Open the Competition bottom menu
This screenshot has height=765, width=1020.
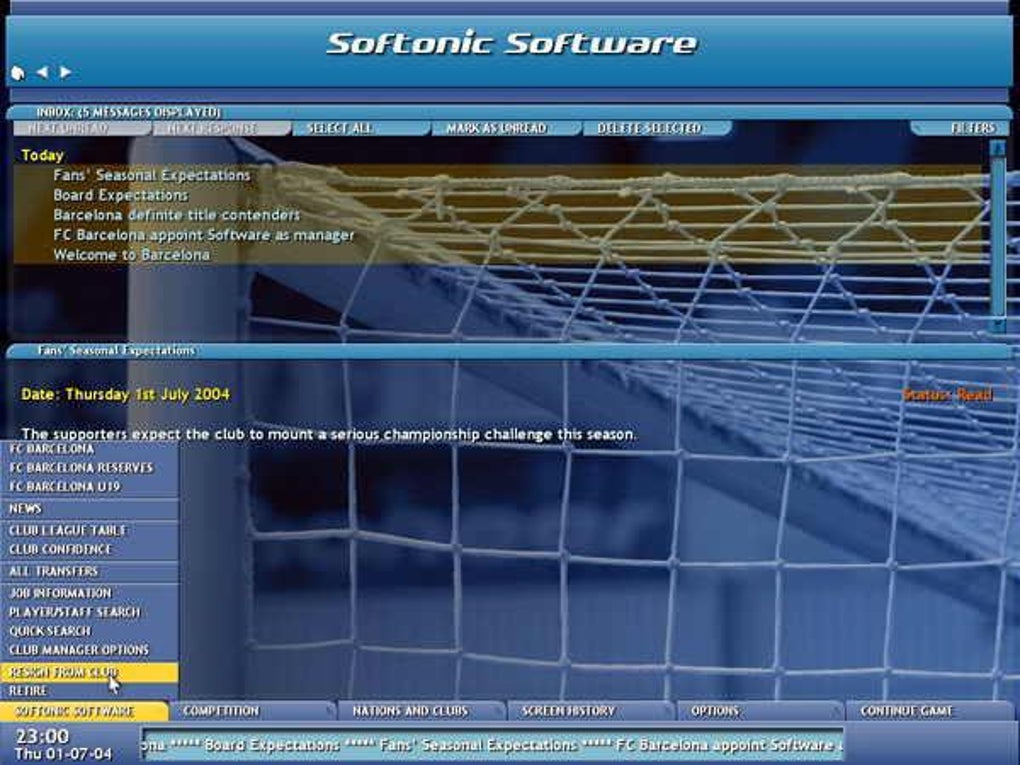[253, 711]
